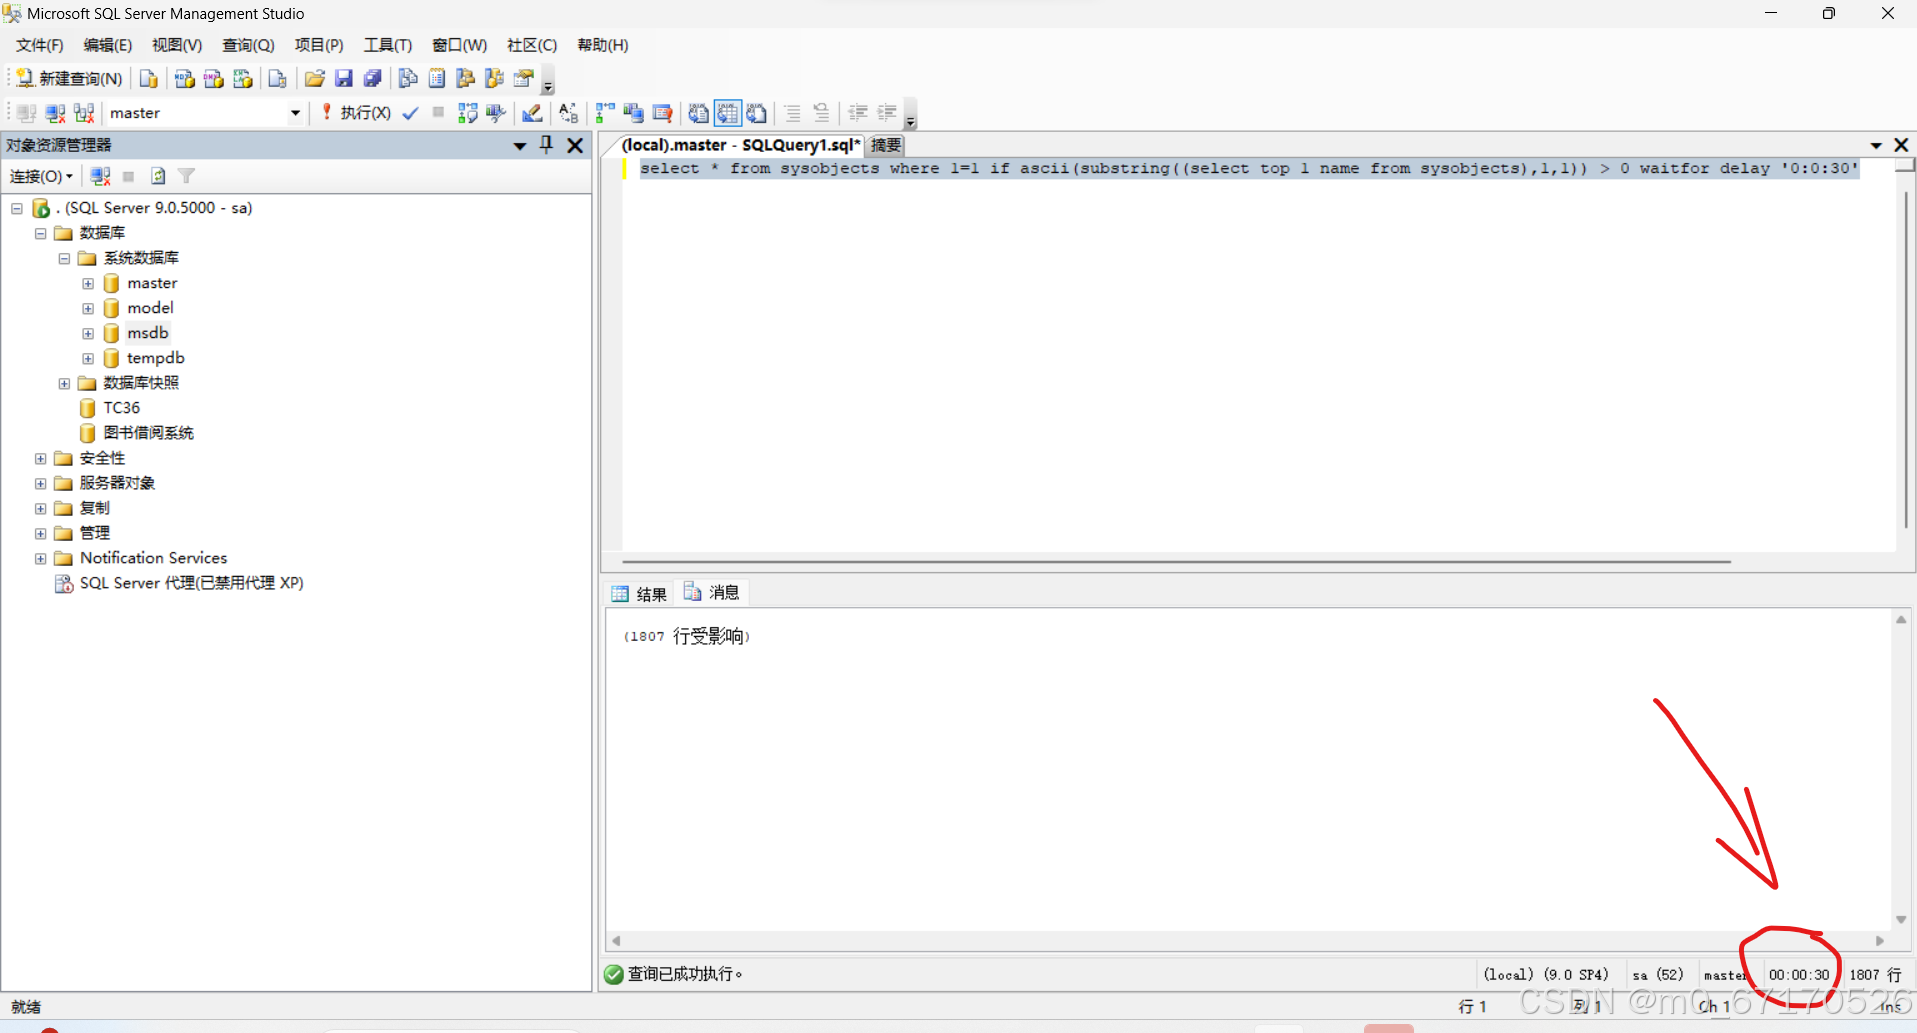Click the Template Explorer icon
This screenshot has width=1917, height=1033.
[x=495, y=78]
